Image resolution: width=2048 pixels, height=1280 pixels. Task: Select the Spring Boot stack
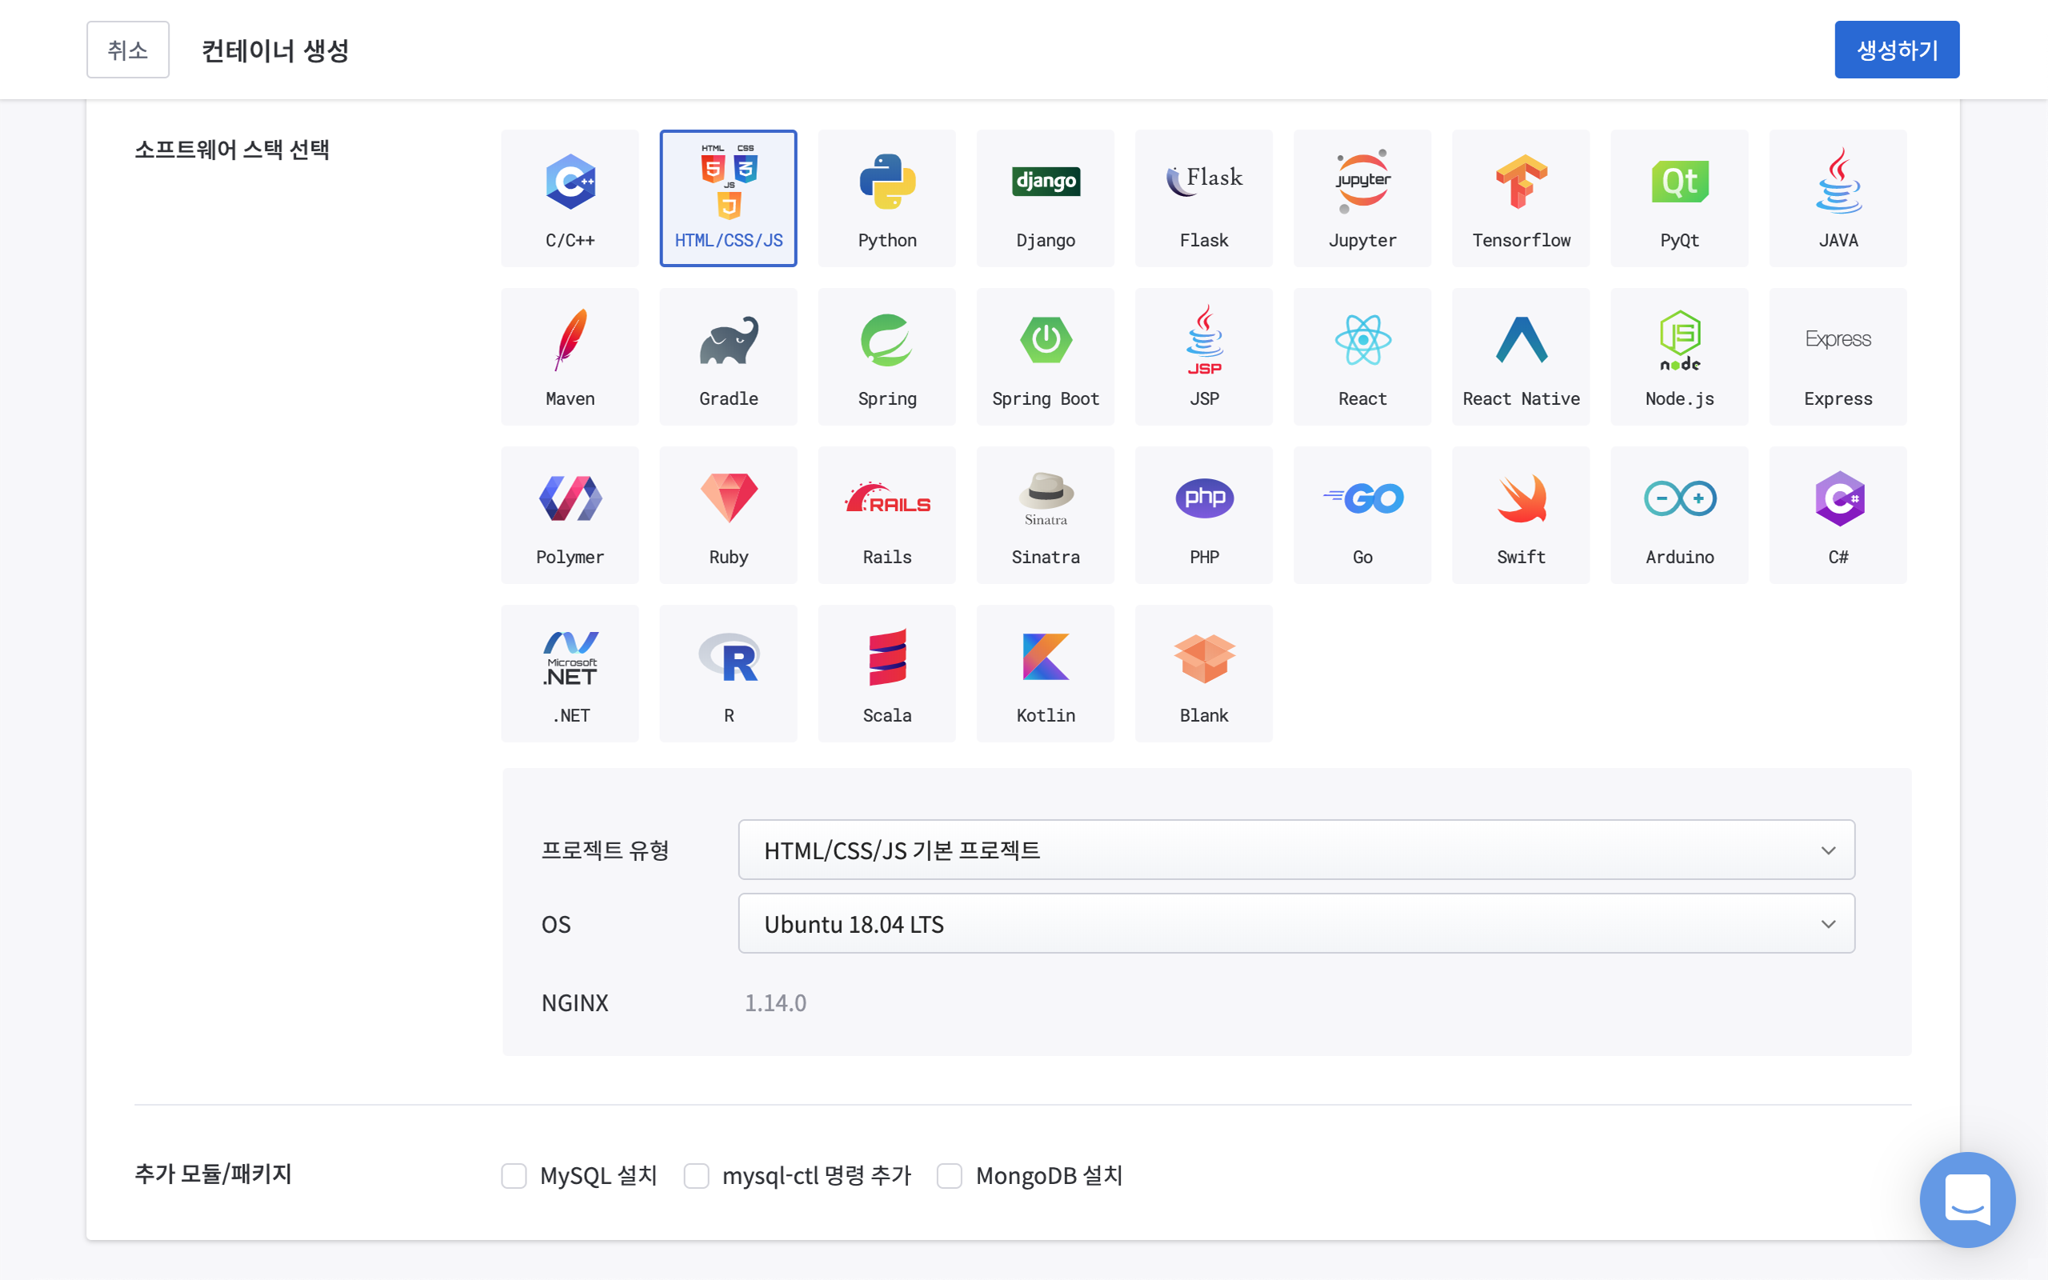click(x=1045, y=357)
